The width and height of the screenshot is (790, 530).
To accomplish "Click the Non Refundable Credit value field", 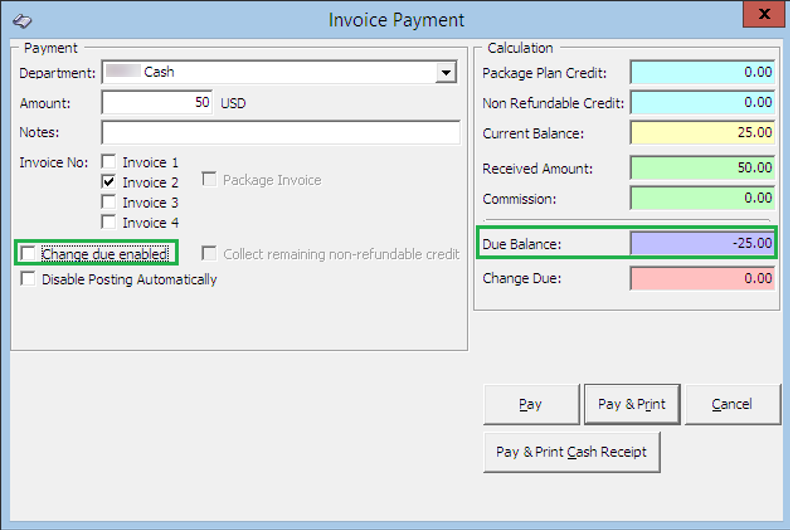I will [702, 103].
